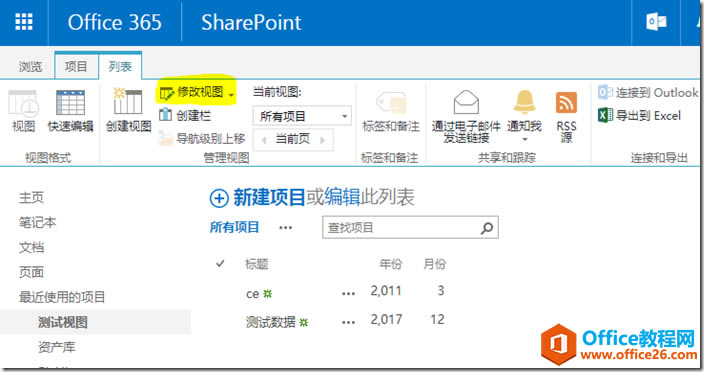Click the 新建项目 link
Screen dimensions: 704x372
tap(268, 197)
